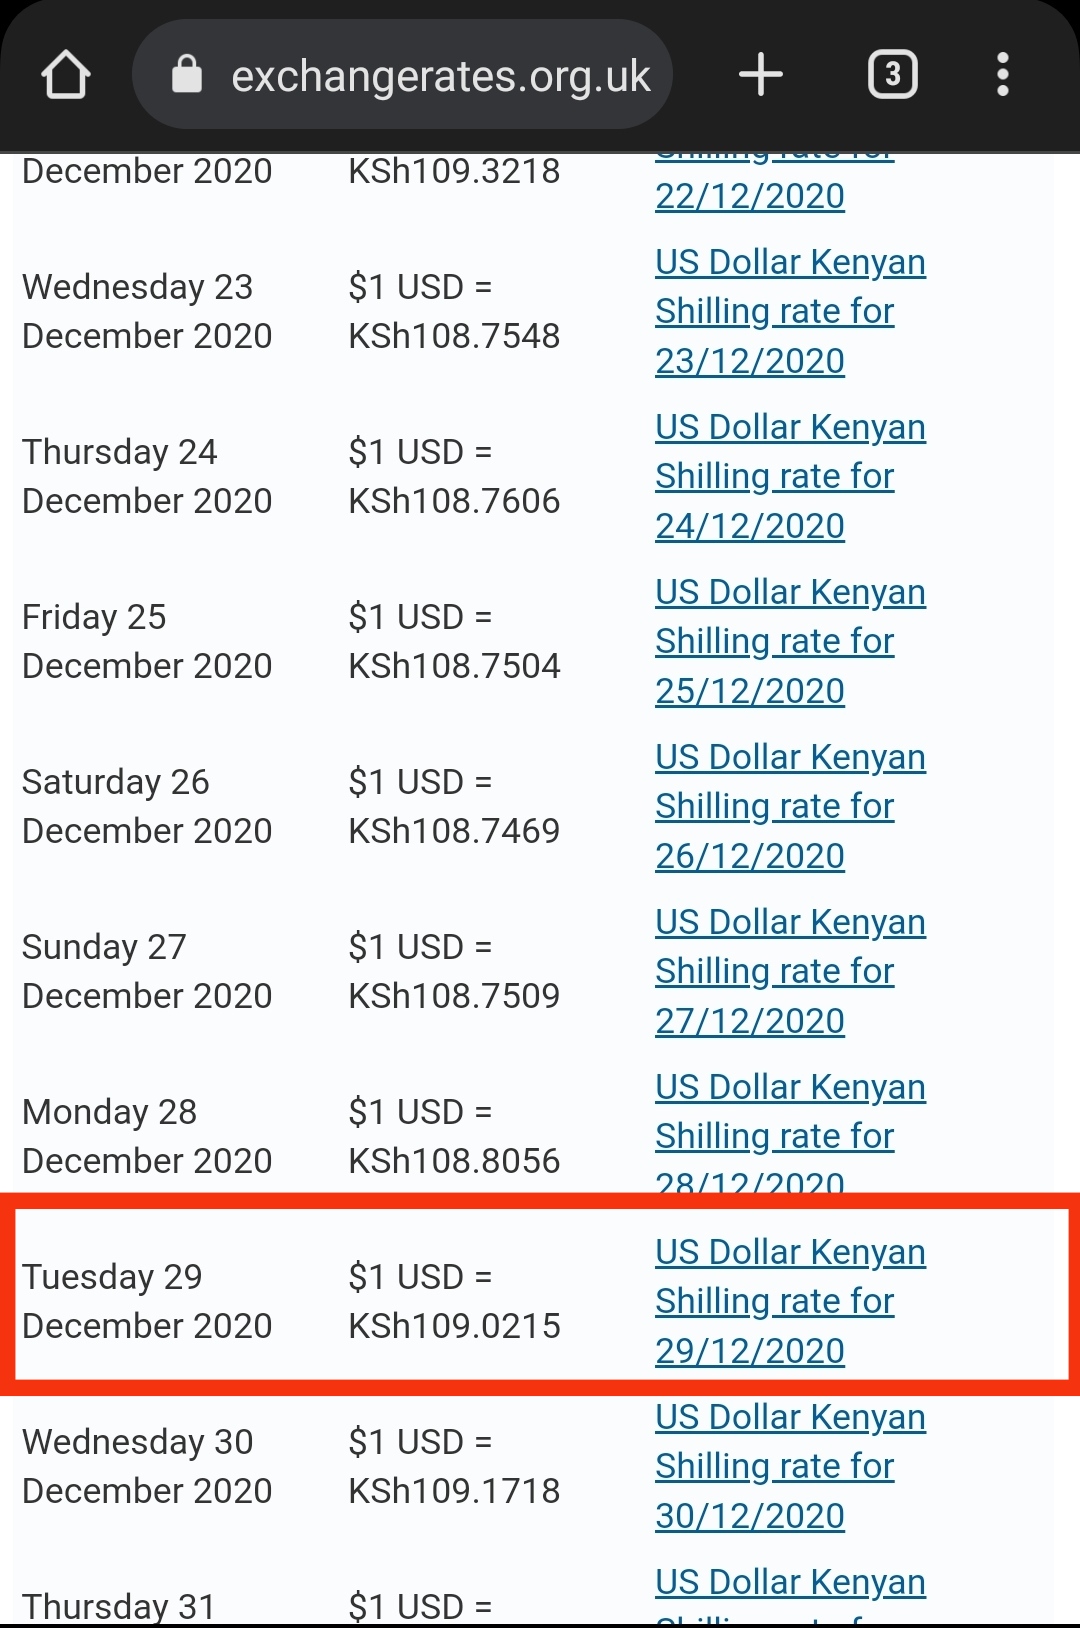1080x1628 pixels.
Task: Tap the KSh109.0215 rate value
Action: [x=454, y=1326]
